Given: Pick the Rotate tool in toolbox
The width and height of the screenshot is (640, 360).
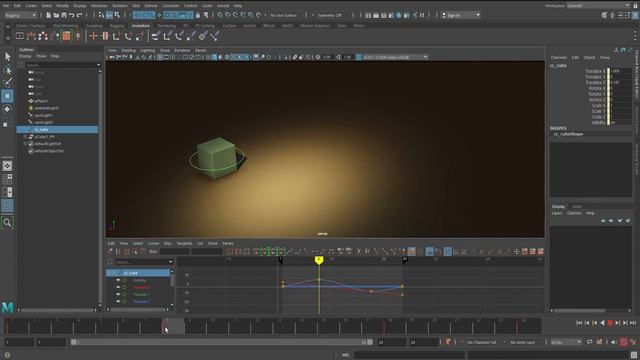Looking at the screenshot, I should click(x=7, y=109).
